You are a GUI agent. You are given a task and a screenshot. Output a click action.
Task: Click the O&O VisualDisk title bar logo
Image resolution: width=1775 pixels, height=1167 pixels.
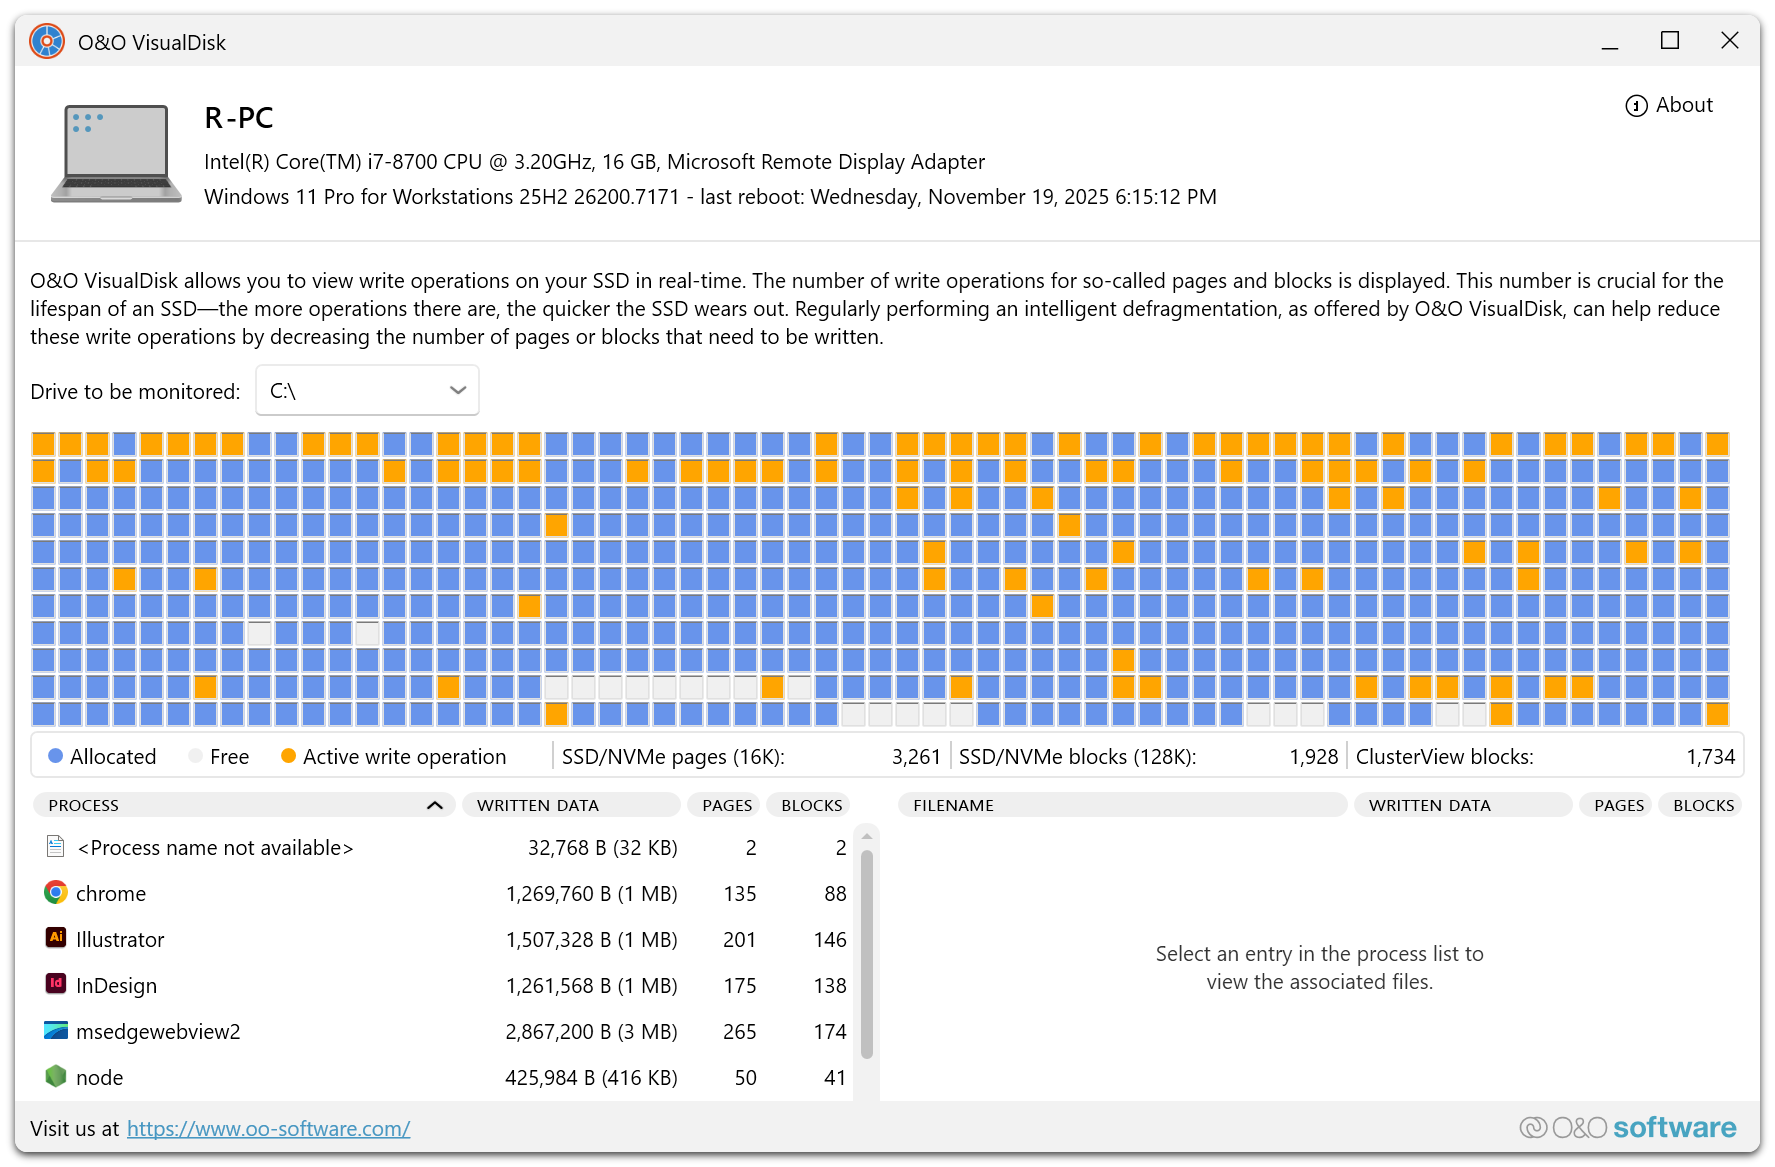47,42
